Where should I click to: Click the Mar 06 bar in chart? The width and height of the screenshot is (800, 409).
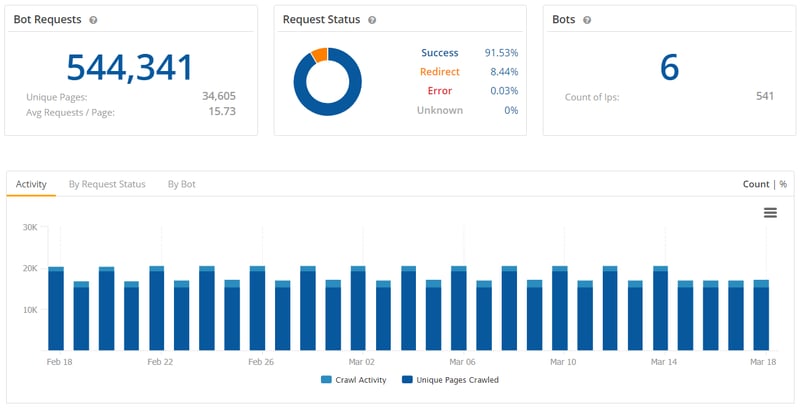[459, 308]
